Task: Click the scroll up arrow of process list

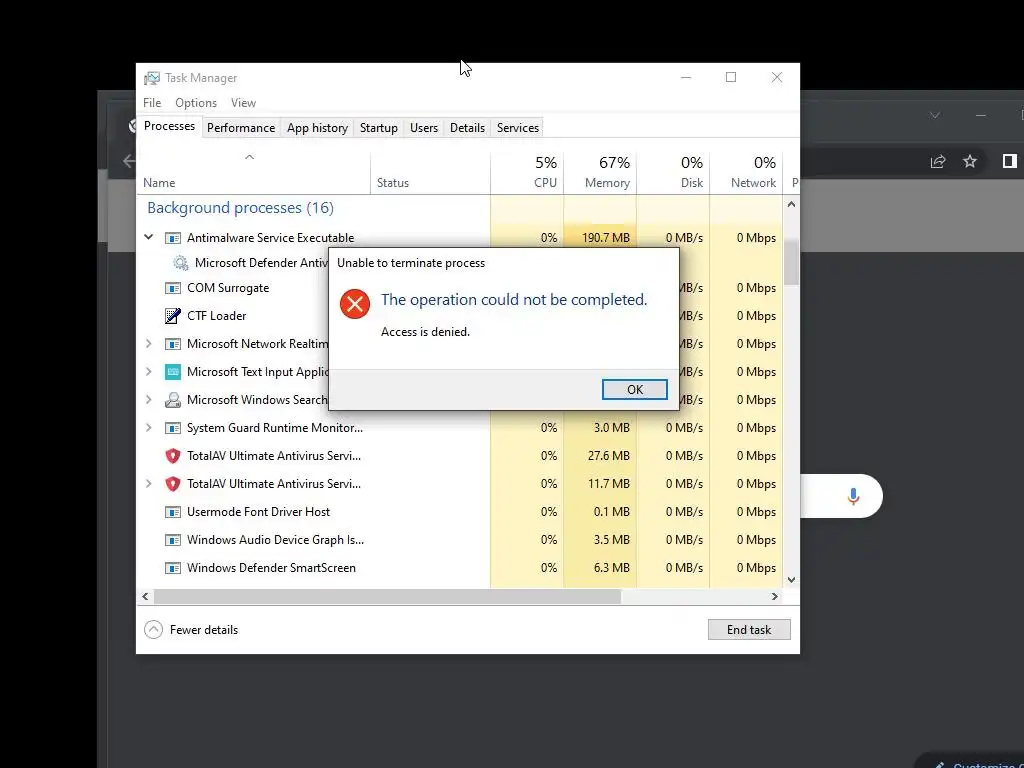Action: [x=792, y=204]
